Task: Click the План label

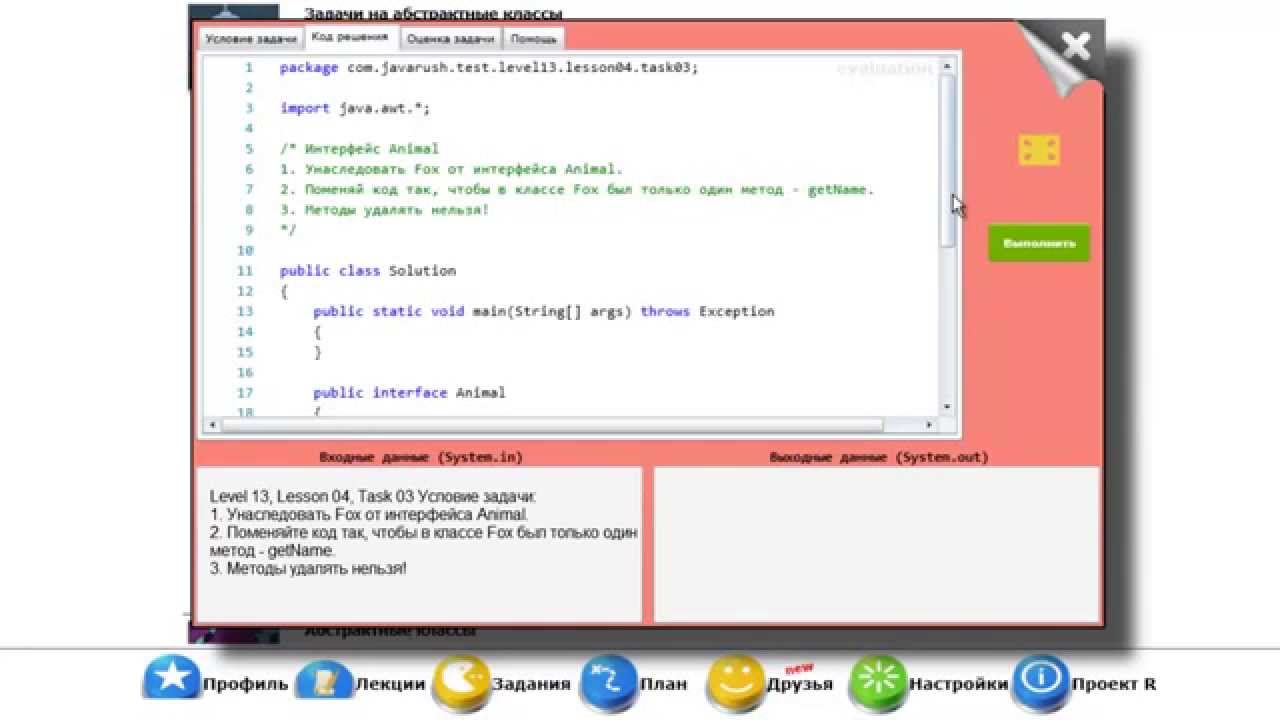Action: pos(664,685)
